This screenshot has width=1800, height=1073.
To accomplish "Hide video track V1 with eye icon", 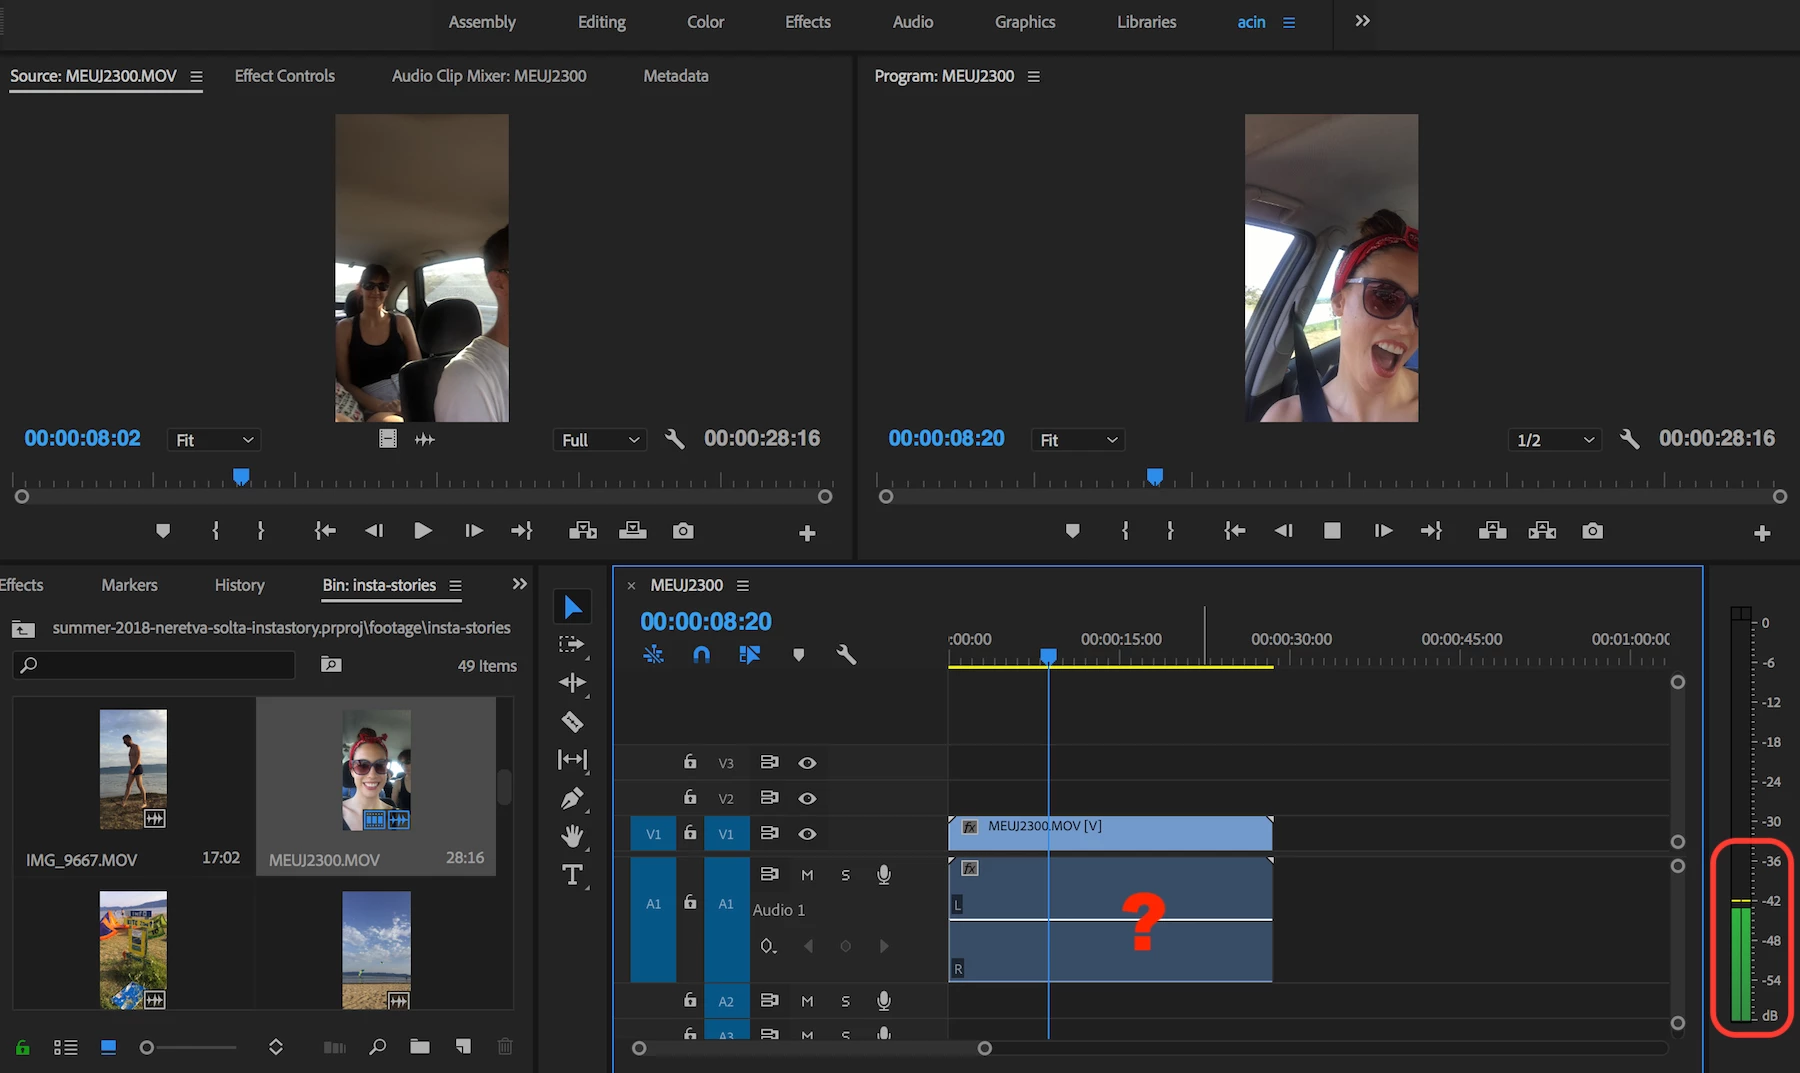I will pos(807,834).
